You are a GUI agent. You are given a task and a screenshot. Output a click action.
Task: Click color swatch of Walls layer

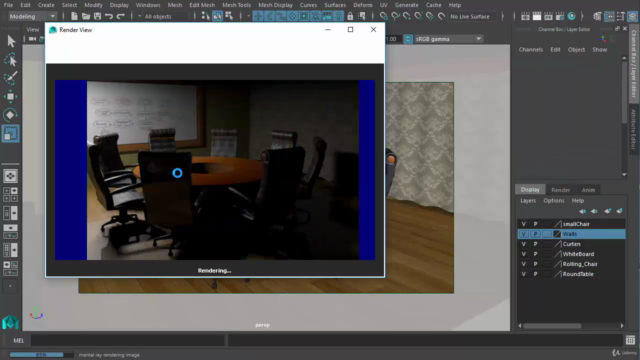[x=557, y=234]
